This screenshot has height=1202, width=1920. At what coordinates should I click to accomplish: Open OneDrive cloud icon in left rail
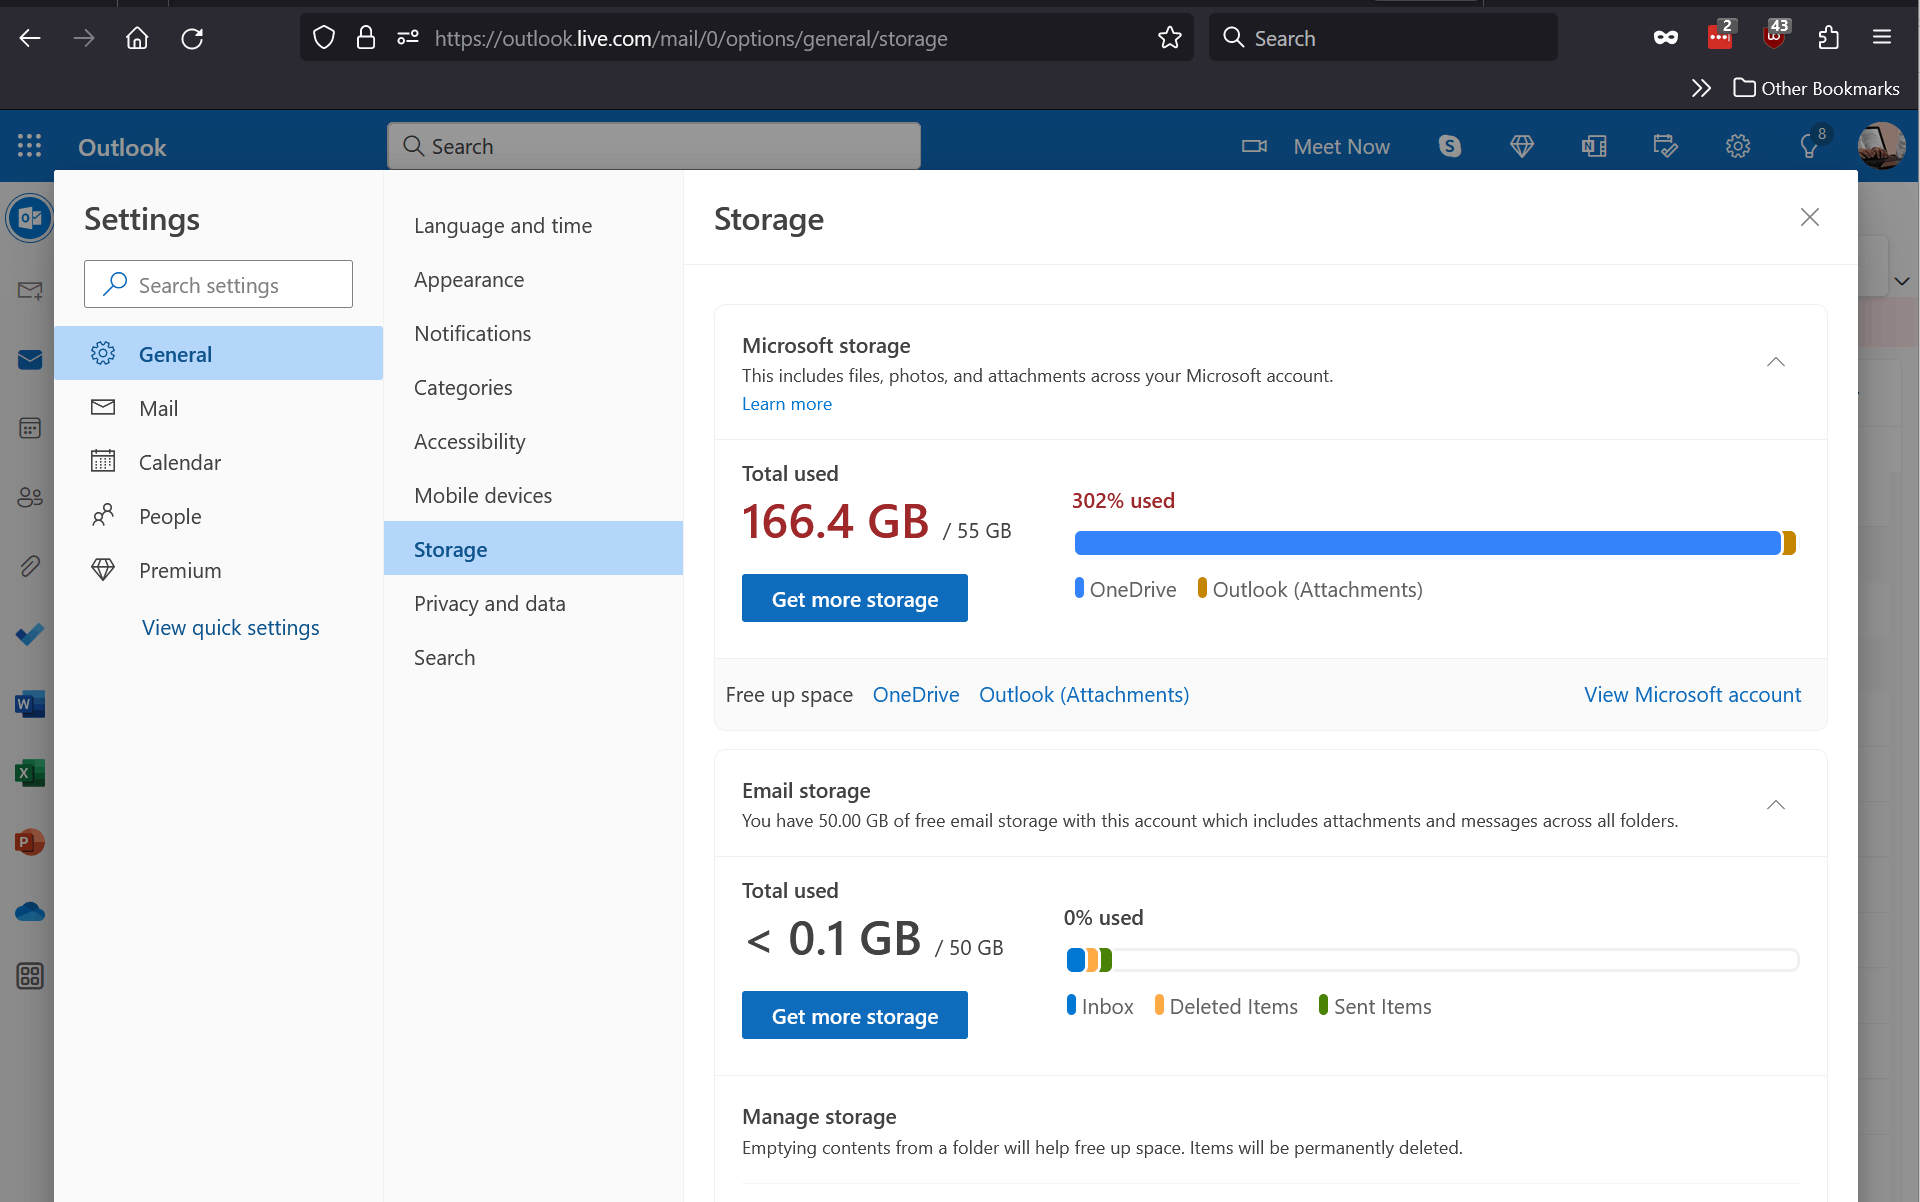29,912
